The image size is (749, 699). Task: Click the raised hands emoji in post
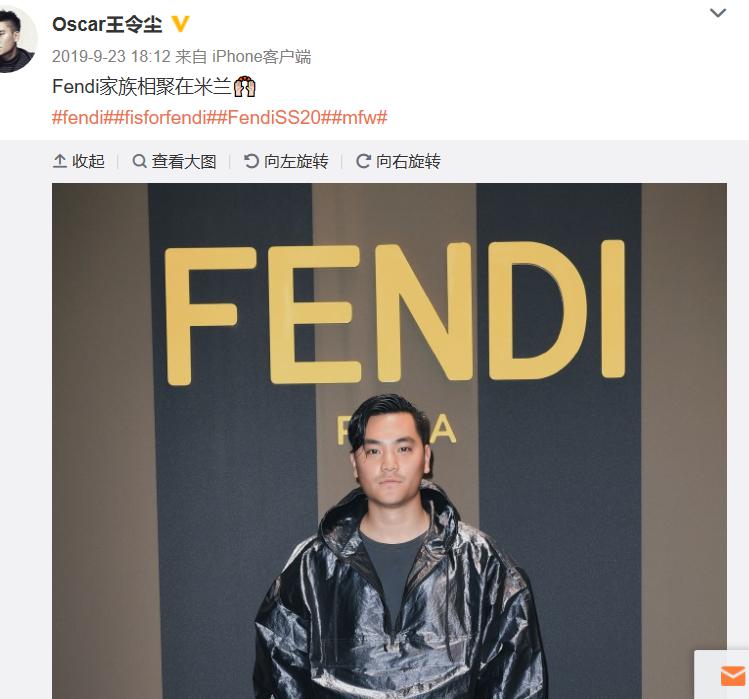[x=245, y=86]
